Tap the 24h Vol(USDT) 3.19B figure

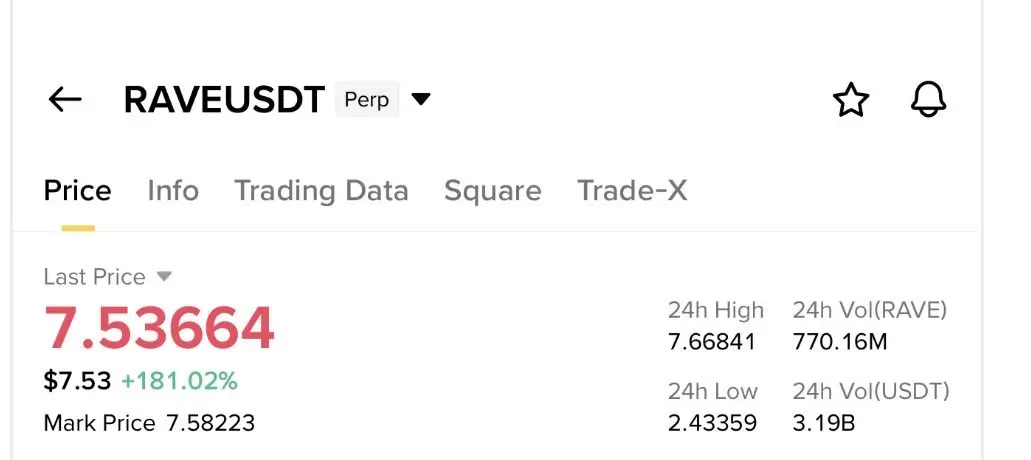[x=824, y=423]
